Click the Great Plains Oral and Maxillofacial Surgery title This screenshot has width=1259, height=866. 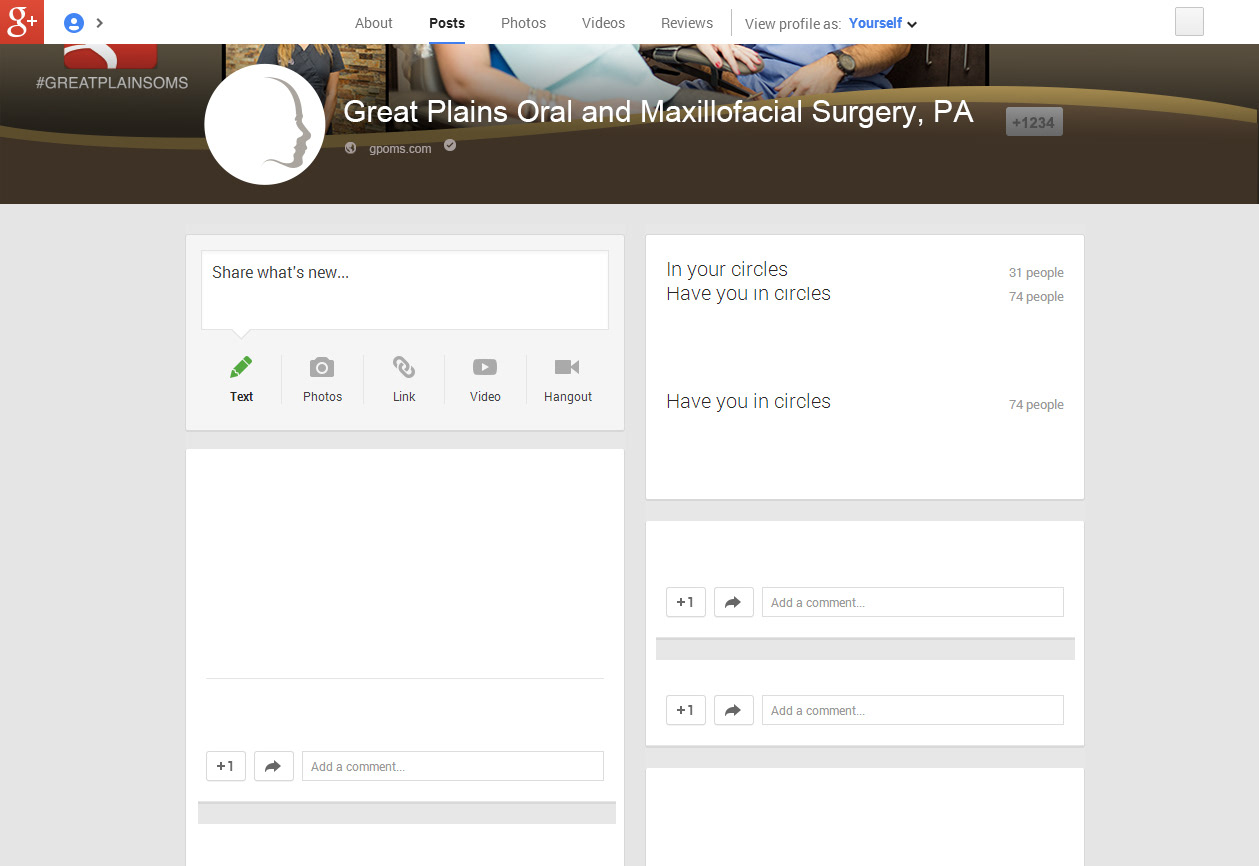pyautogui.click(x=658, y=112)
